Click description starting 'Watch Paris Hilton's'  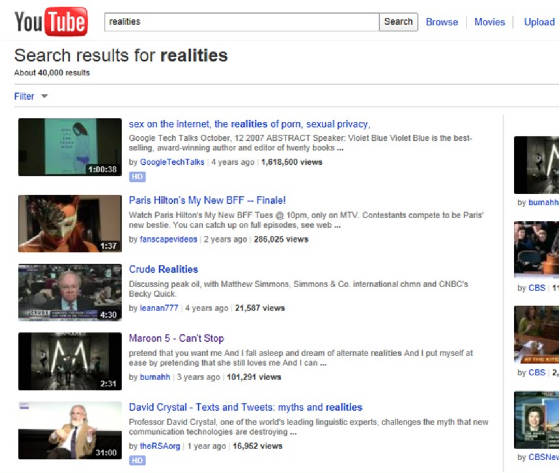[306, 220]
